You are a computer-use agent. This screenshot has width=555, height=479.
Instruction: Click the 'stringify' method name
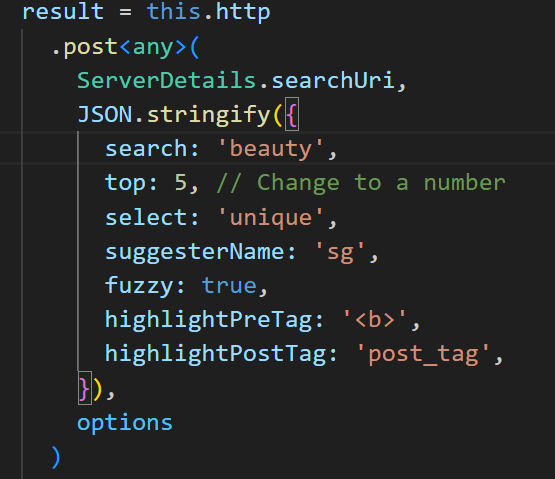pyautogui.click(x=209, y=115)
